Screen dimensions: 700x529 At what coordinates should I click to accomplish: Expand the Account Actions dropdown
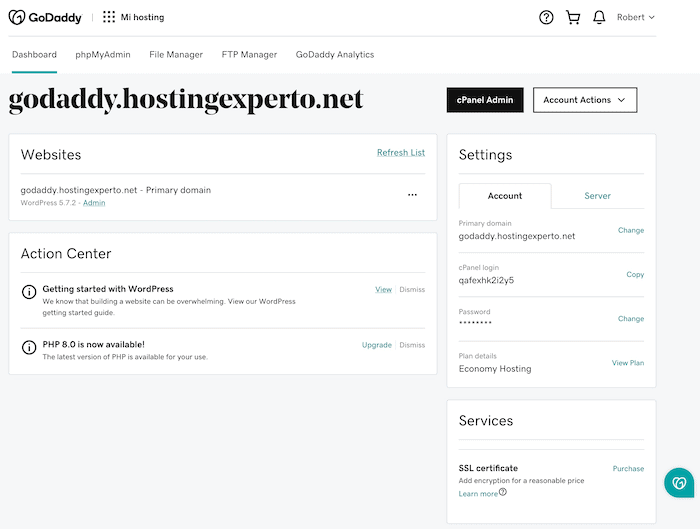[x=585, y=100]
